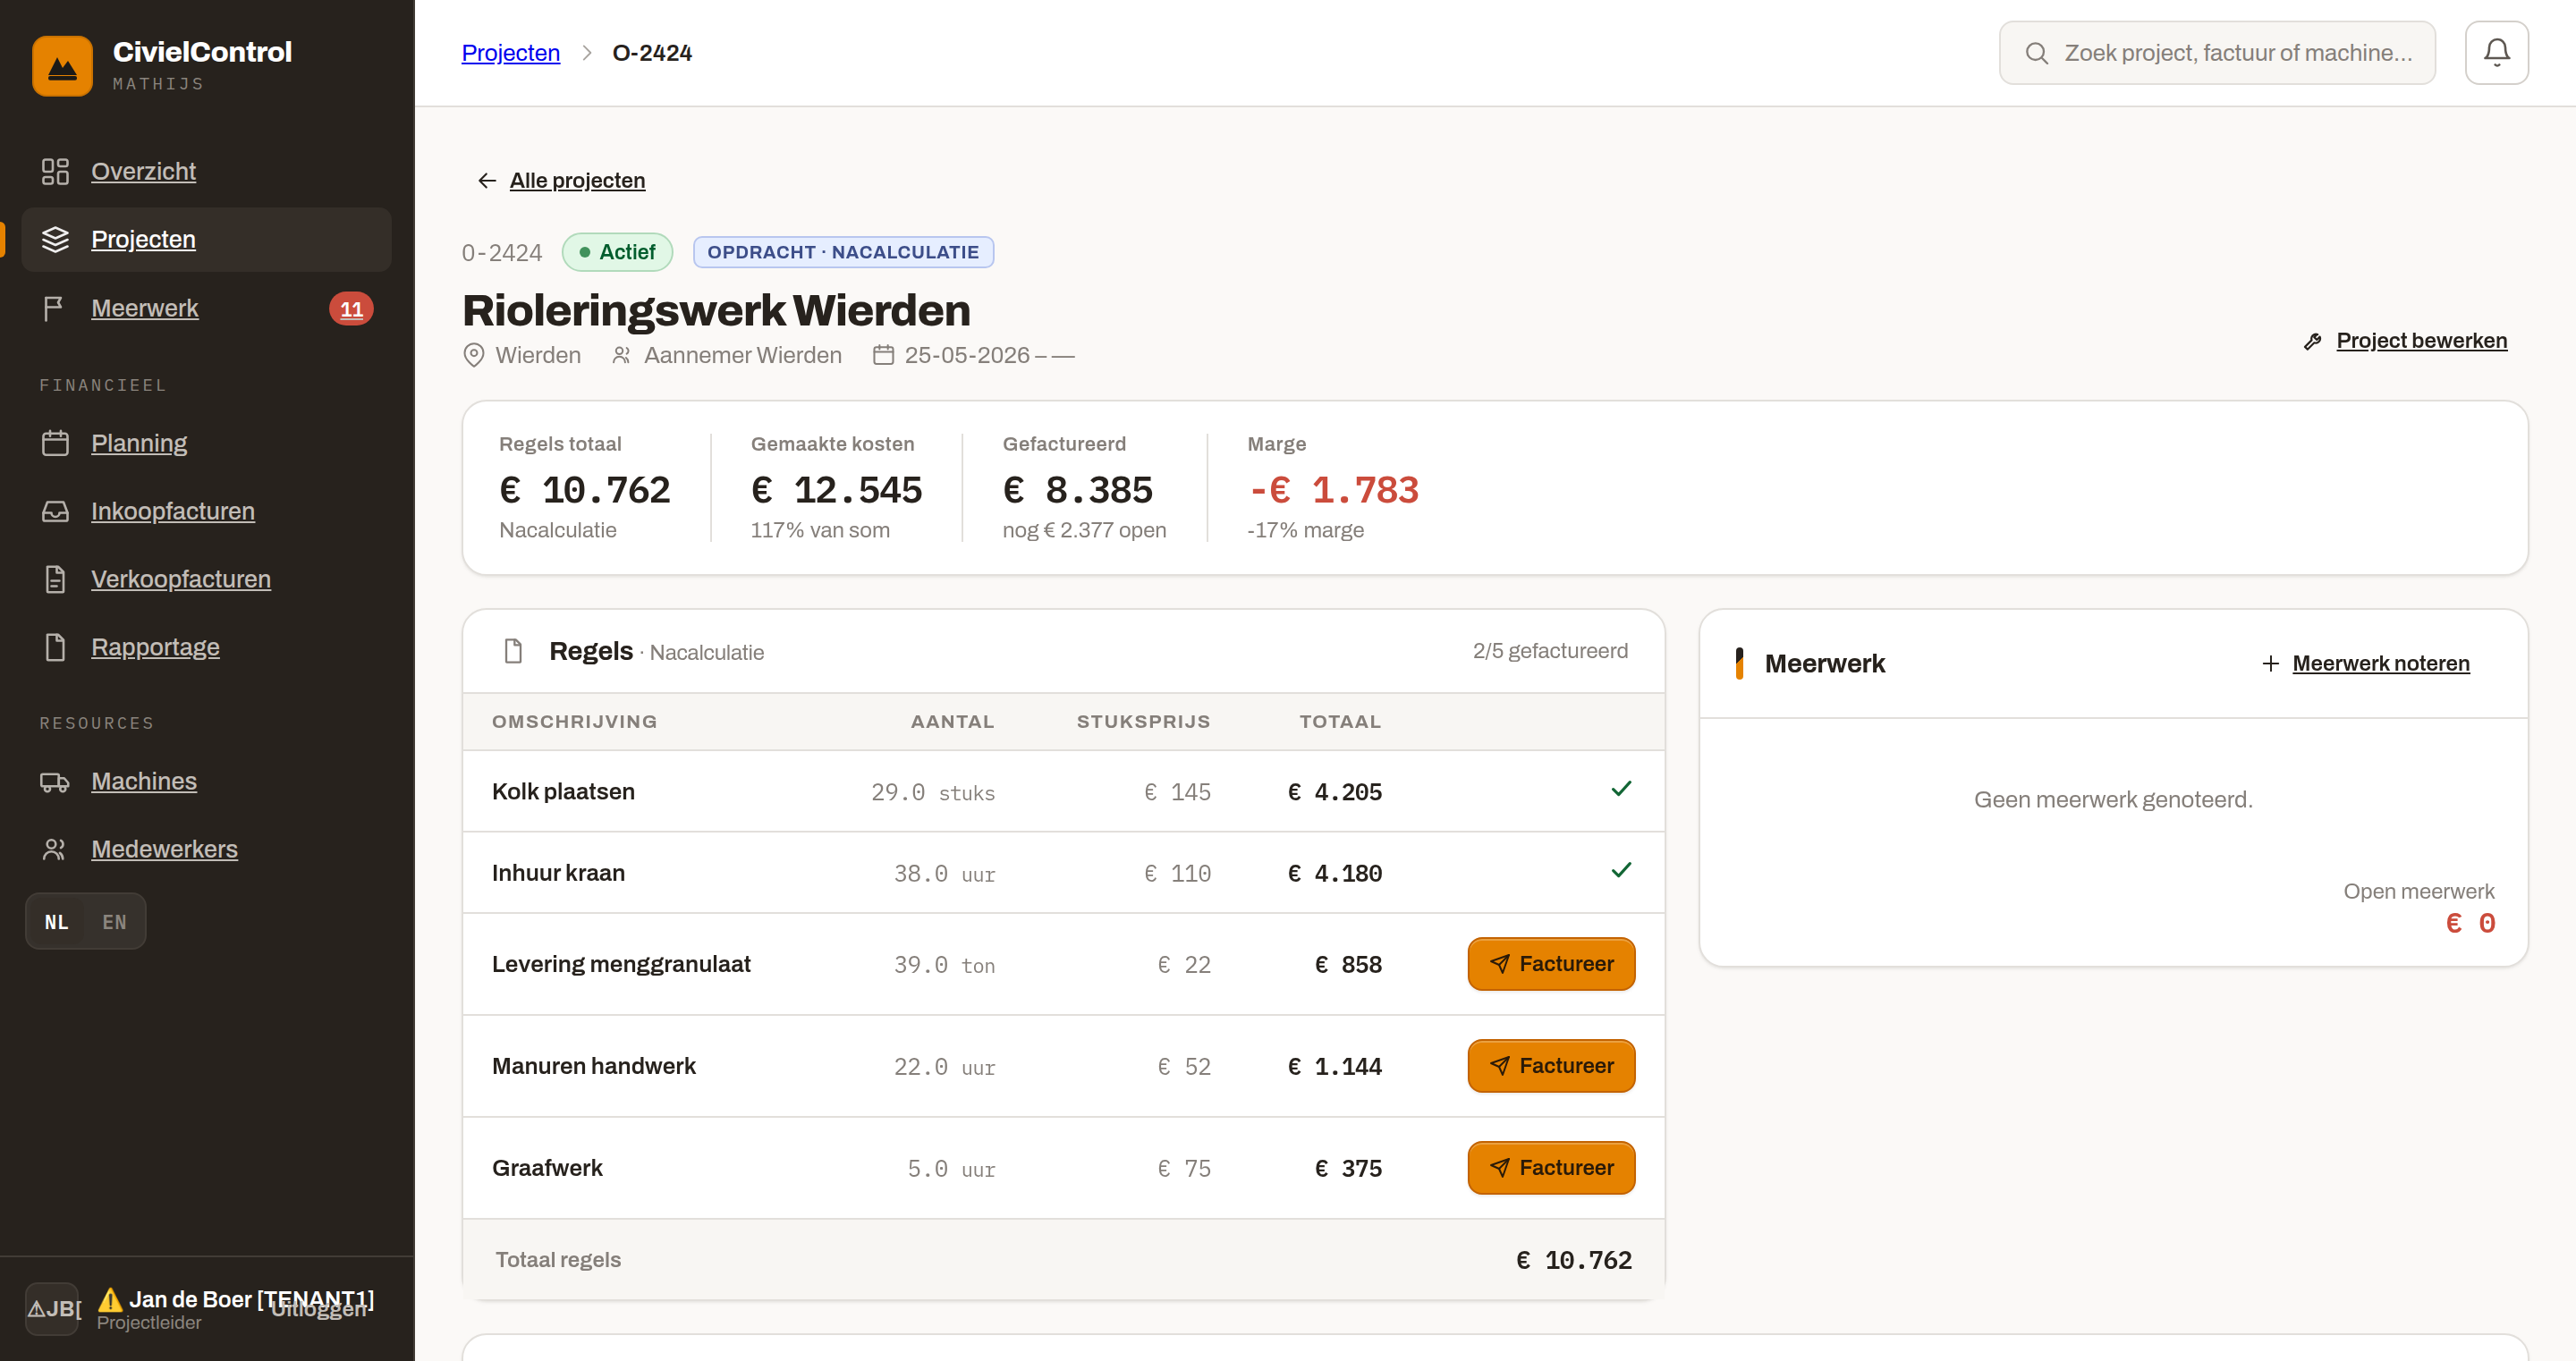Click the wrench icon beside Project bewerken
This screenshot has height=1361, width=2576.
(2313, 342)
